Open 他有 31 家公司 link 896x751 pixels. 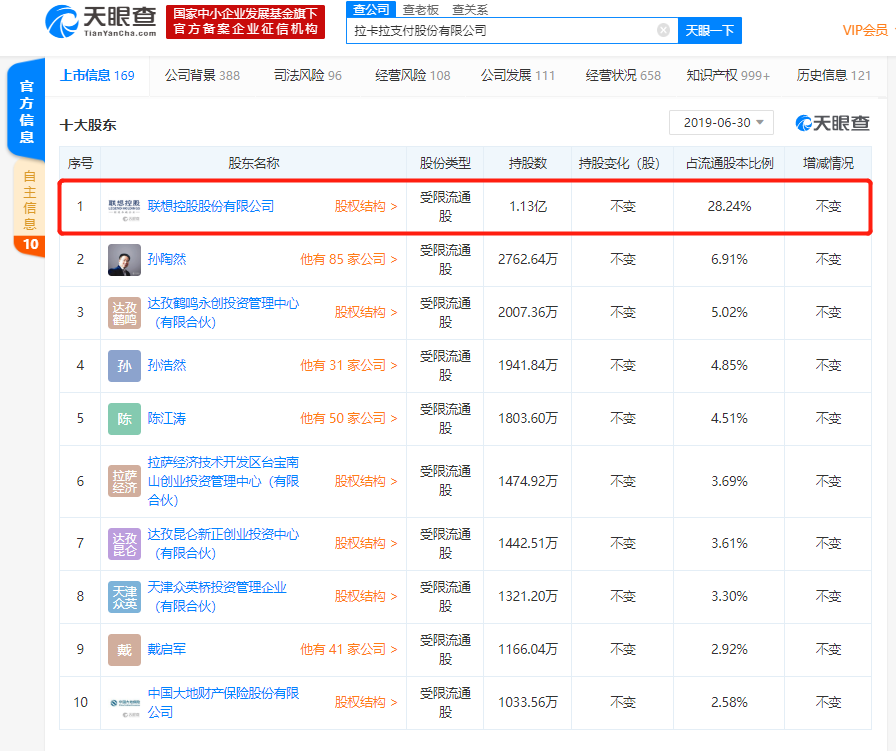point(349,365)
